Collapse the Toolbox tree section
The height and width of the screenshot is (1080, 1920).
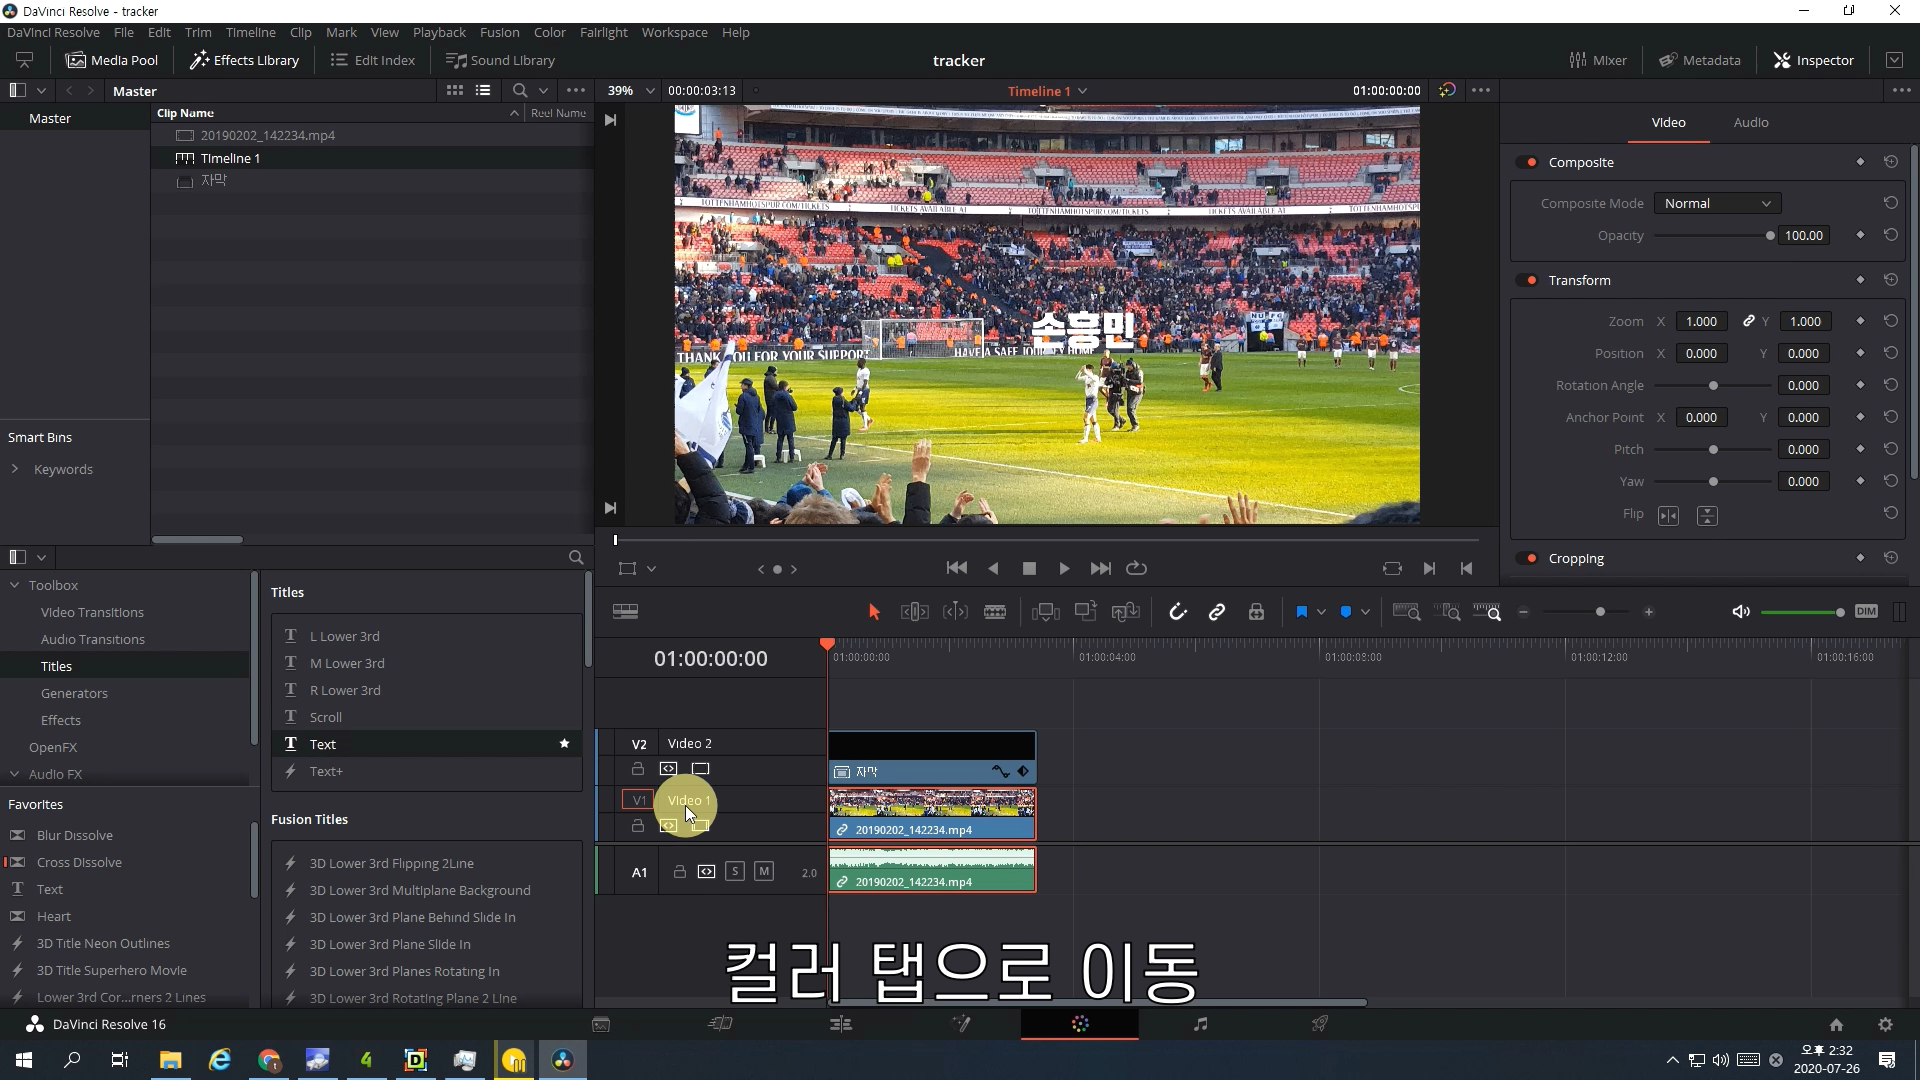coord(15,585)
